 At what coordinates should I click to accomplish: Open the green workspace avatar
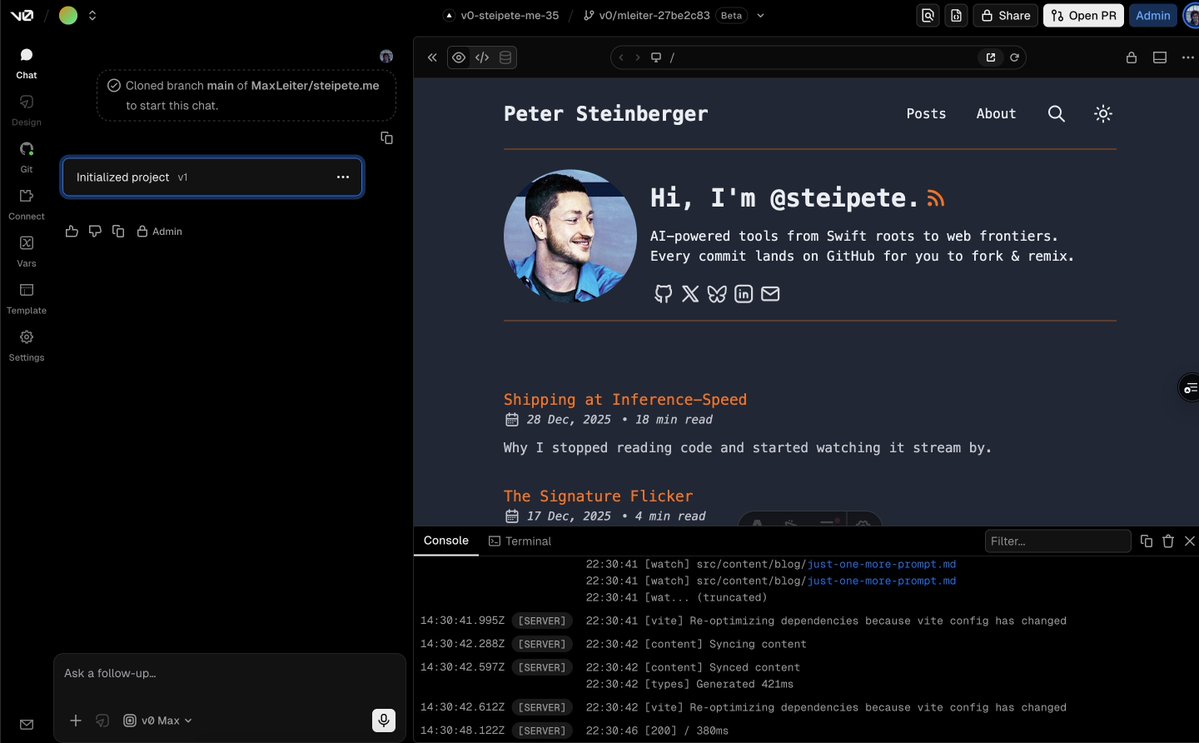(x=68, y=15)
